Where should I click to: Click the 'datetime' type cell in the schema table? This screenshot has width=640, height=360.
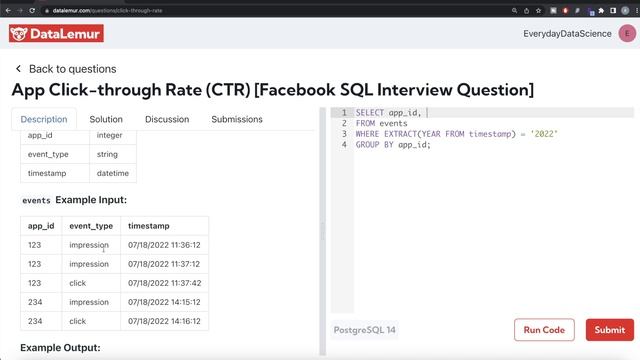(113, 173)
